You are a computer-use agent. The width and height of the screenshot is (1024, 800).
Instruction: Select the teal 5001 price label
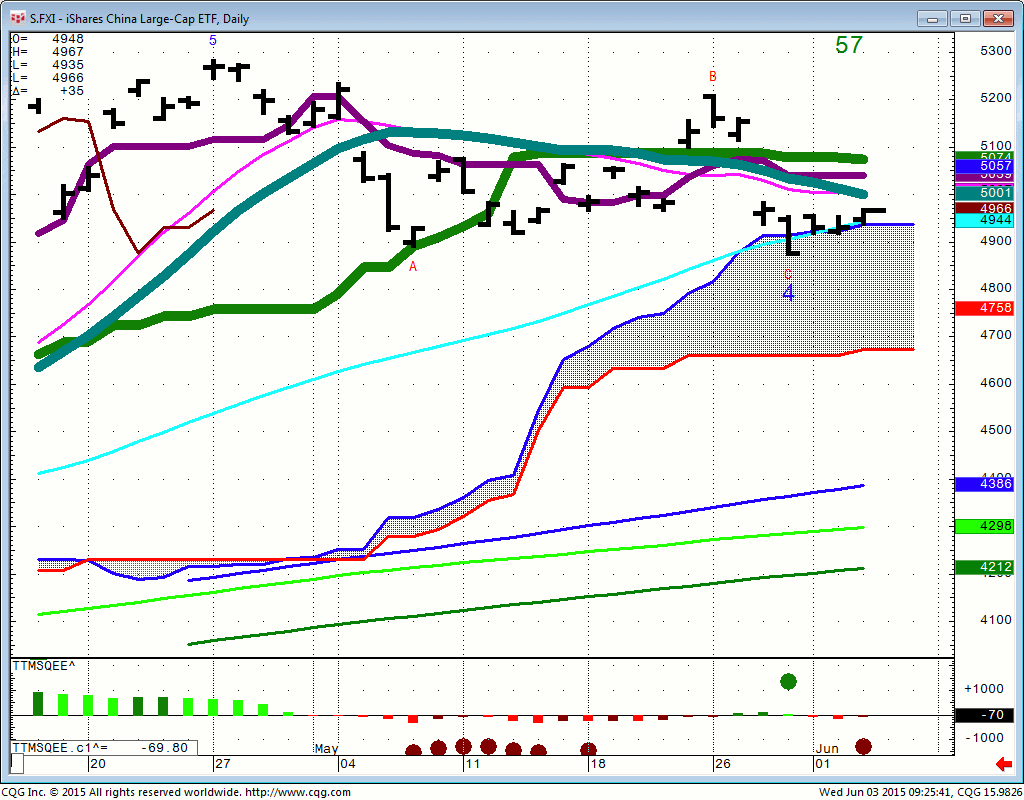click(x=984, y=193)
